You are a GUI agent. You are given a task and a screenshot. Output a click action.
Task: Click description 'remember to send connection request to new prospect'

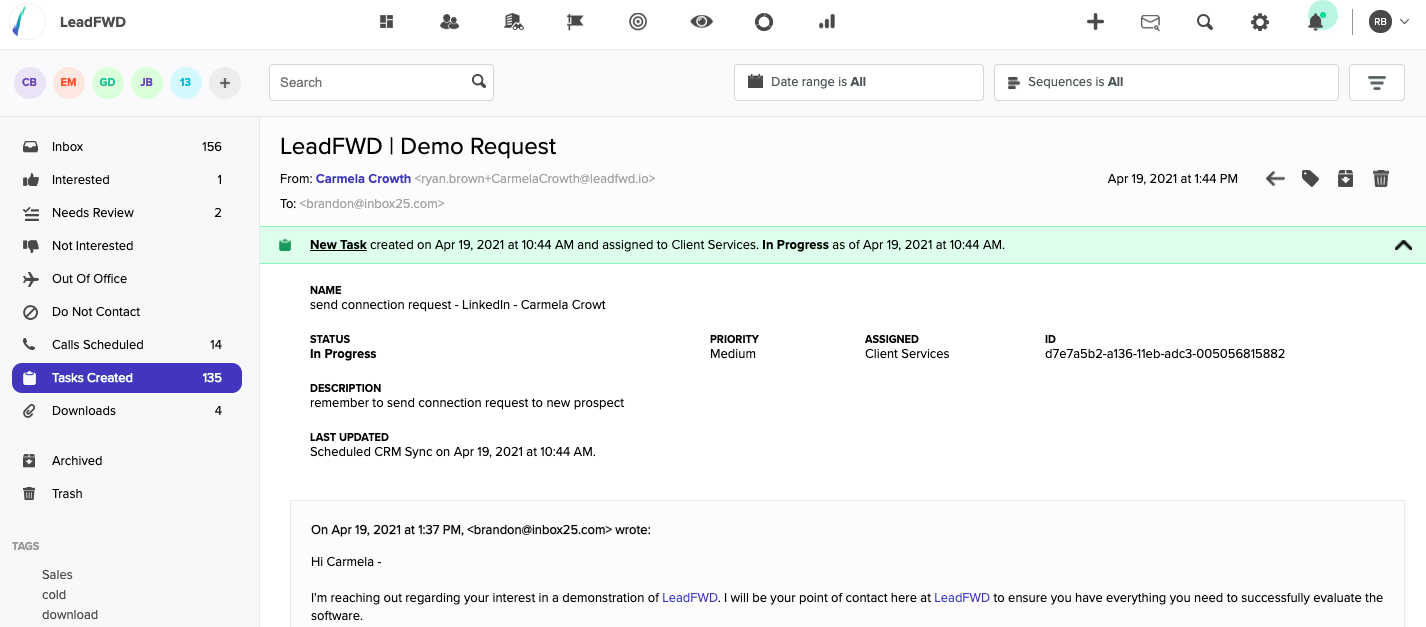[467, 403]
